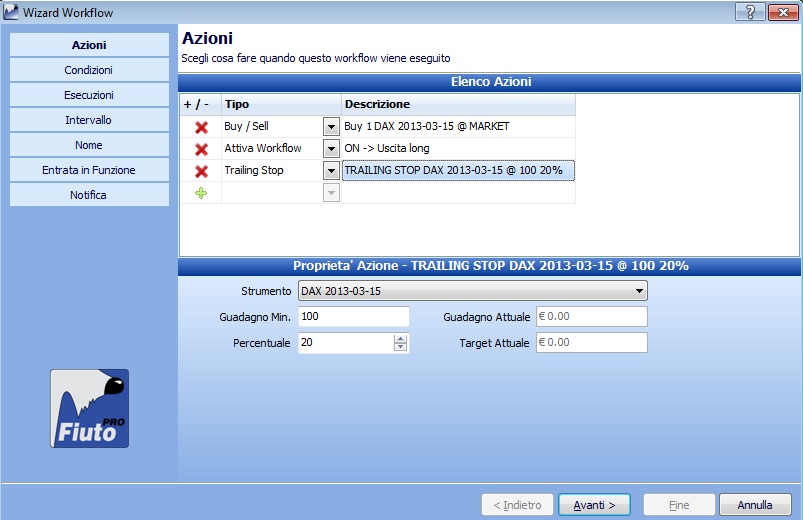This screenshot has height=520, width=803.
Task: Click the Fiuto PRO logo
Action: coord(90,408)
